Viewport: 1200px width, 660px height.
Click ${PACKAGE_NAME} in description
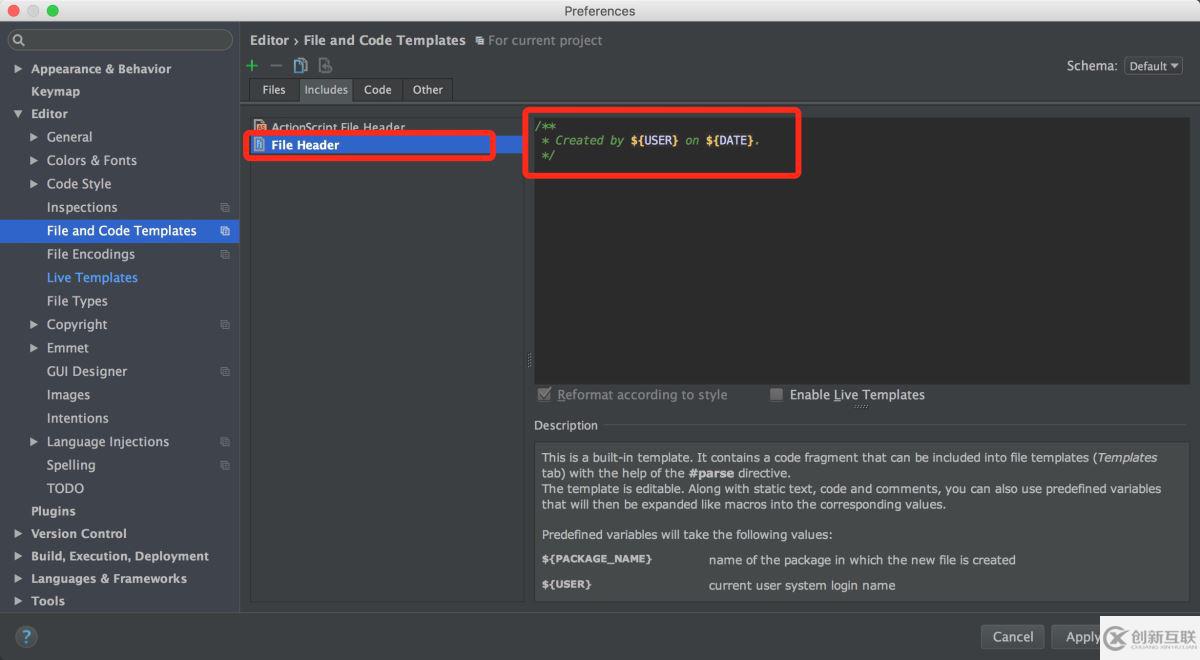point(596,560)
